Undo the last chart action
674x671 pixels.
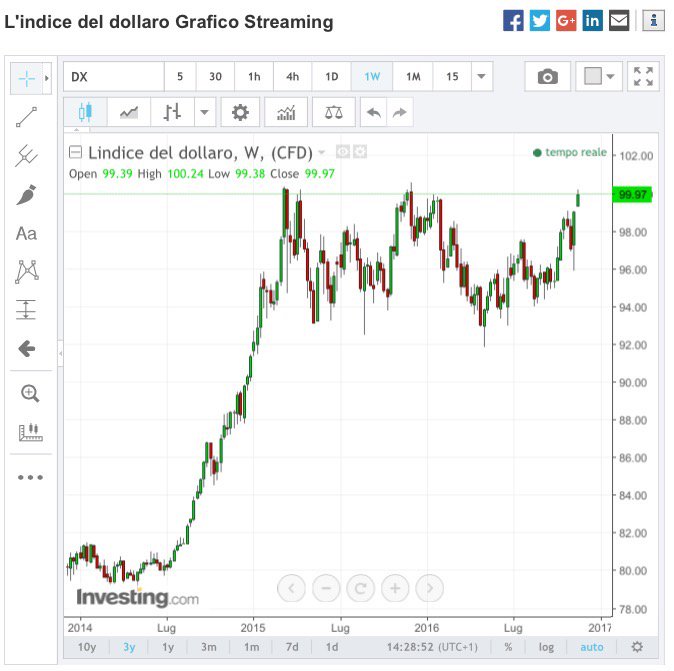point(374,112)
